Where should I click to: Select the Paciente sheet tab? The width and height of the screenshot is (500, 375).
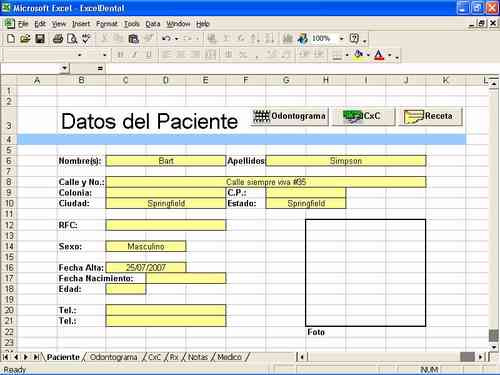click(x=63, y=357)
